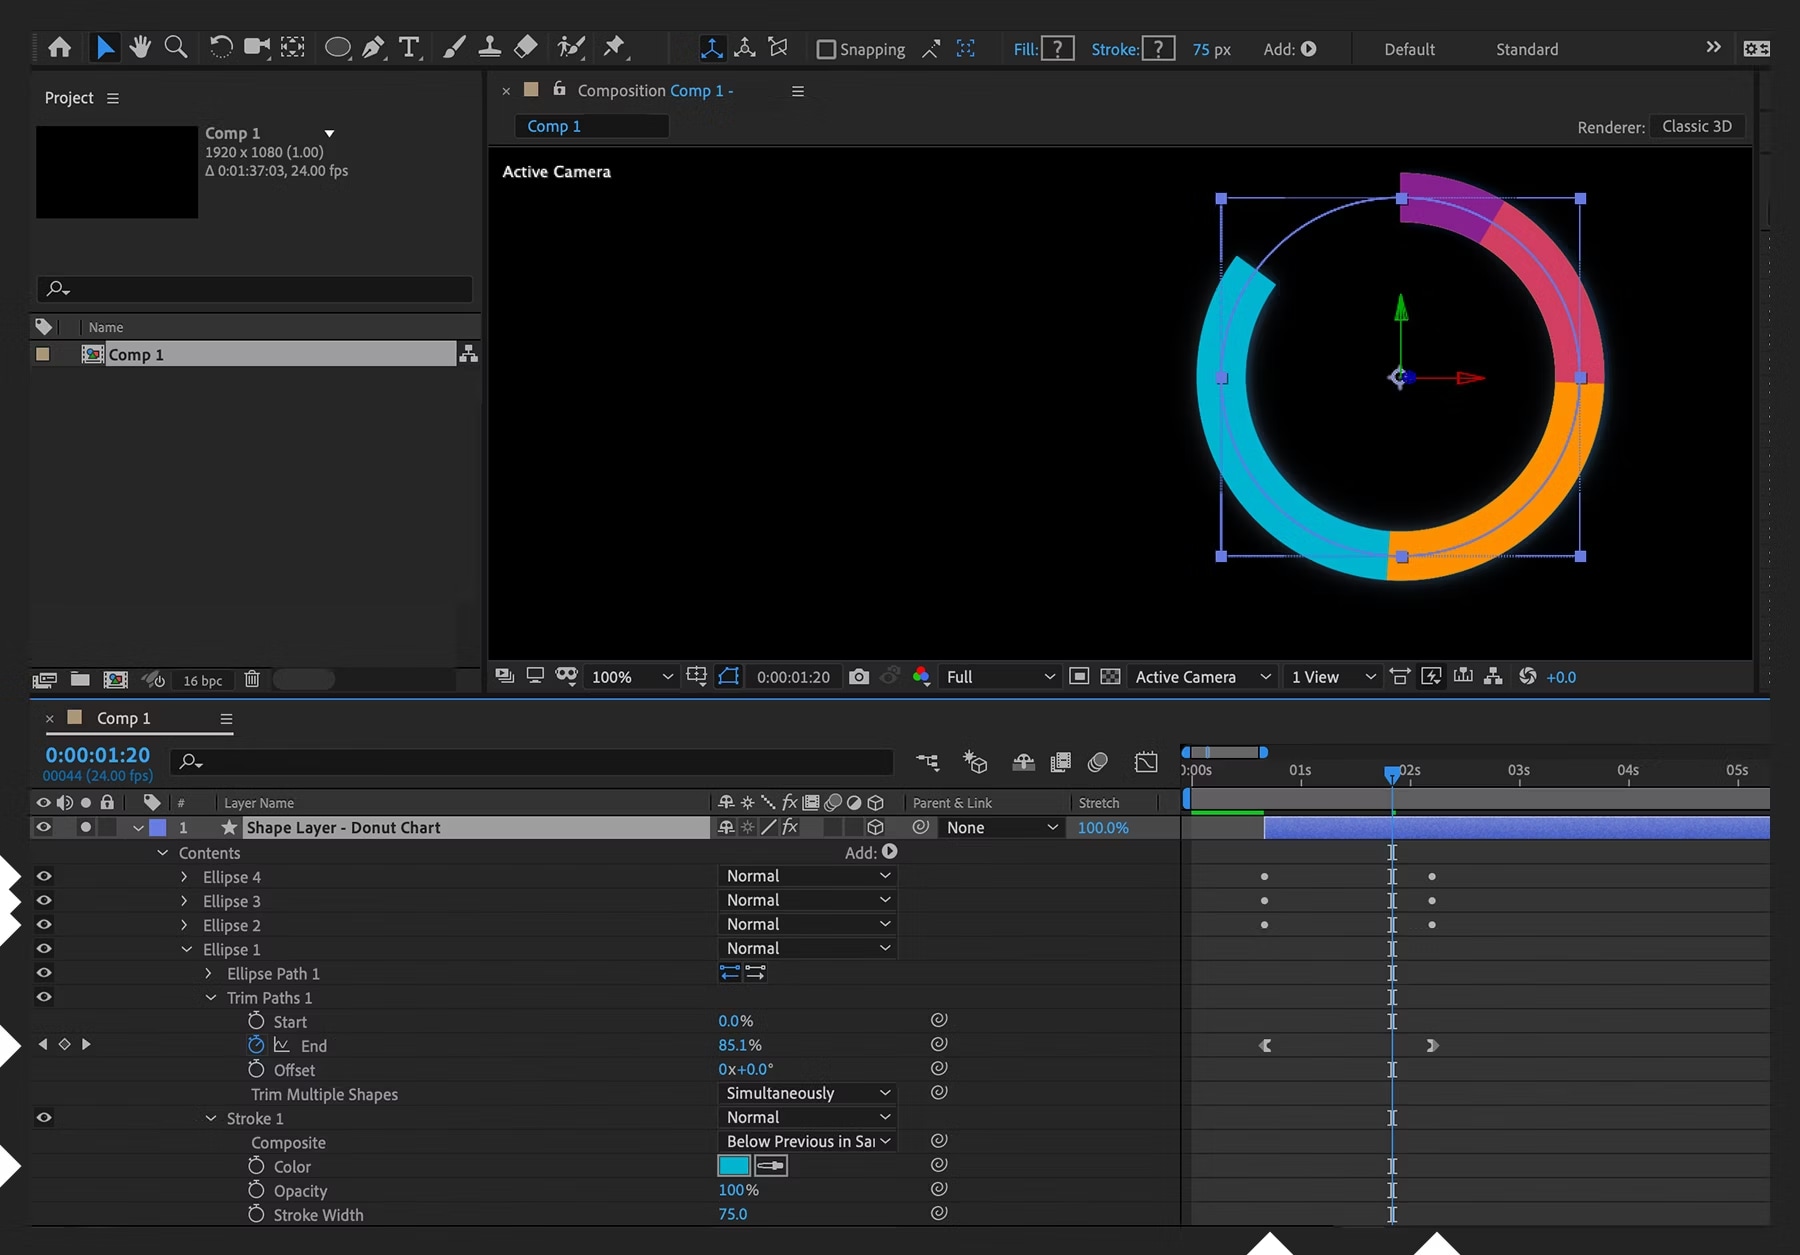Click the Home icon in the toolbar
Viewport: 1800px width, 1255px height.
[x=59, y=47]
